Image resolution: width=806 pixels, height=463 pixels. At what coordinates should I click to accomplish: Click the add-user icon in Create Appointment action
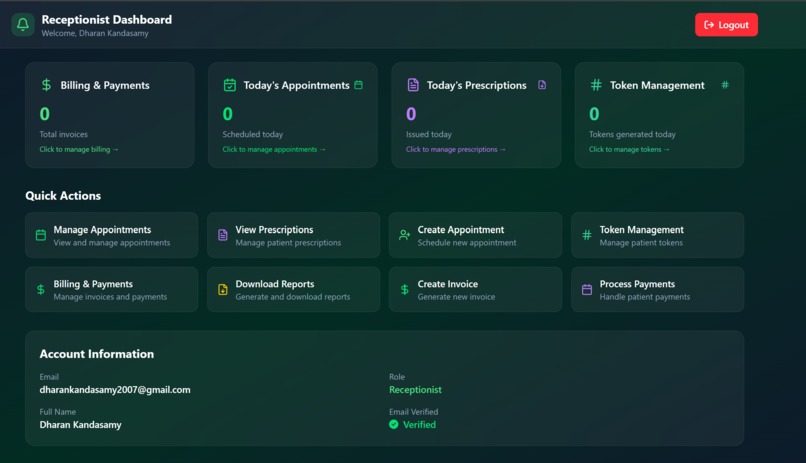405,235
